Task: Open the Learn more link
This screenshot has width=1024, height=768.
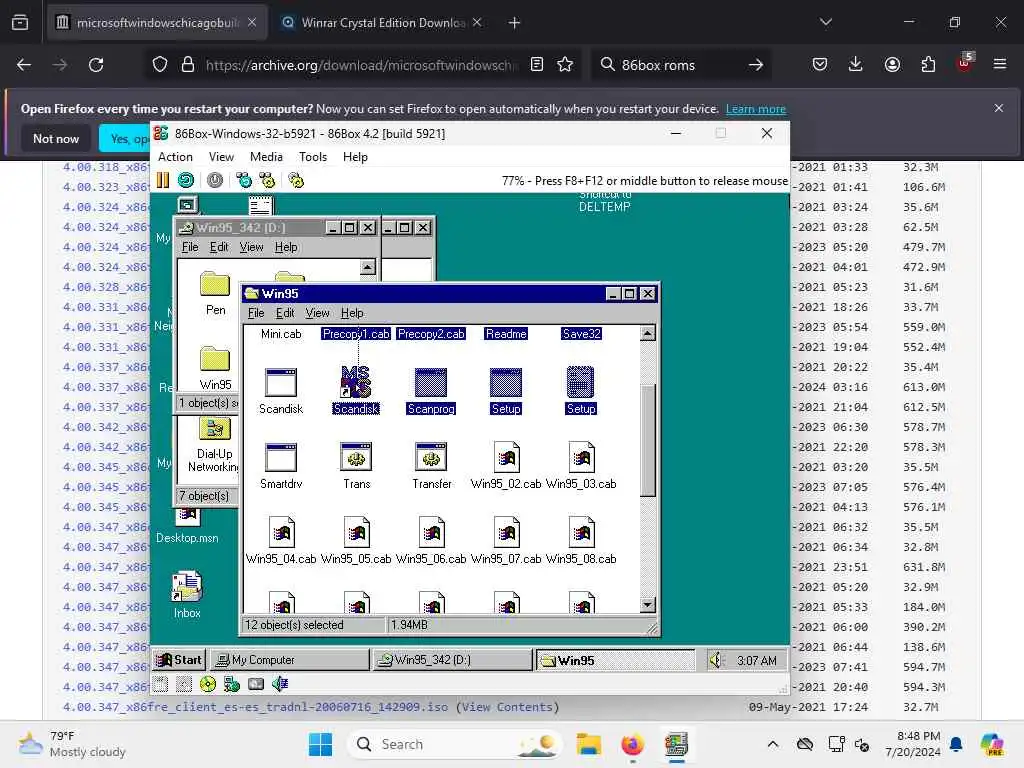Action: pyautogui.click(x=756, y=109)
